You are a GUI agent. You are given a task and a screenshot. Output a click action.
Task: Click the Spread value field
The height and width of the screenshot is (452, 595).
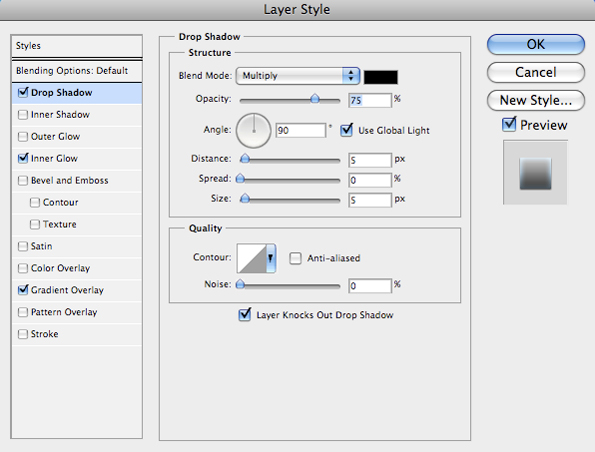[x=370, y=180]
